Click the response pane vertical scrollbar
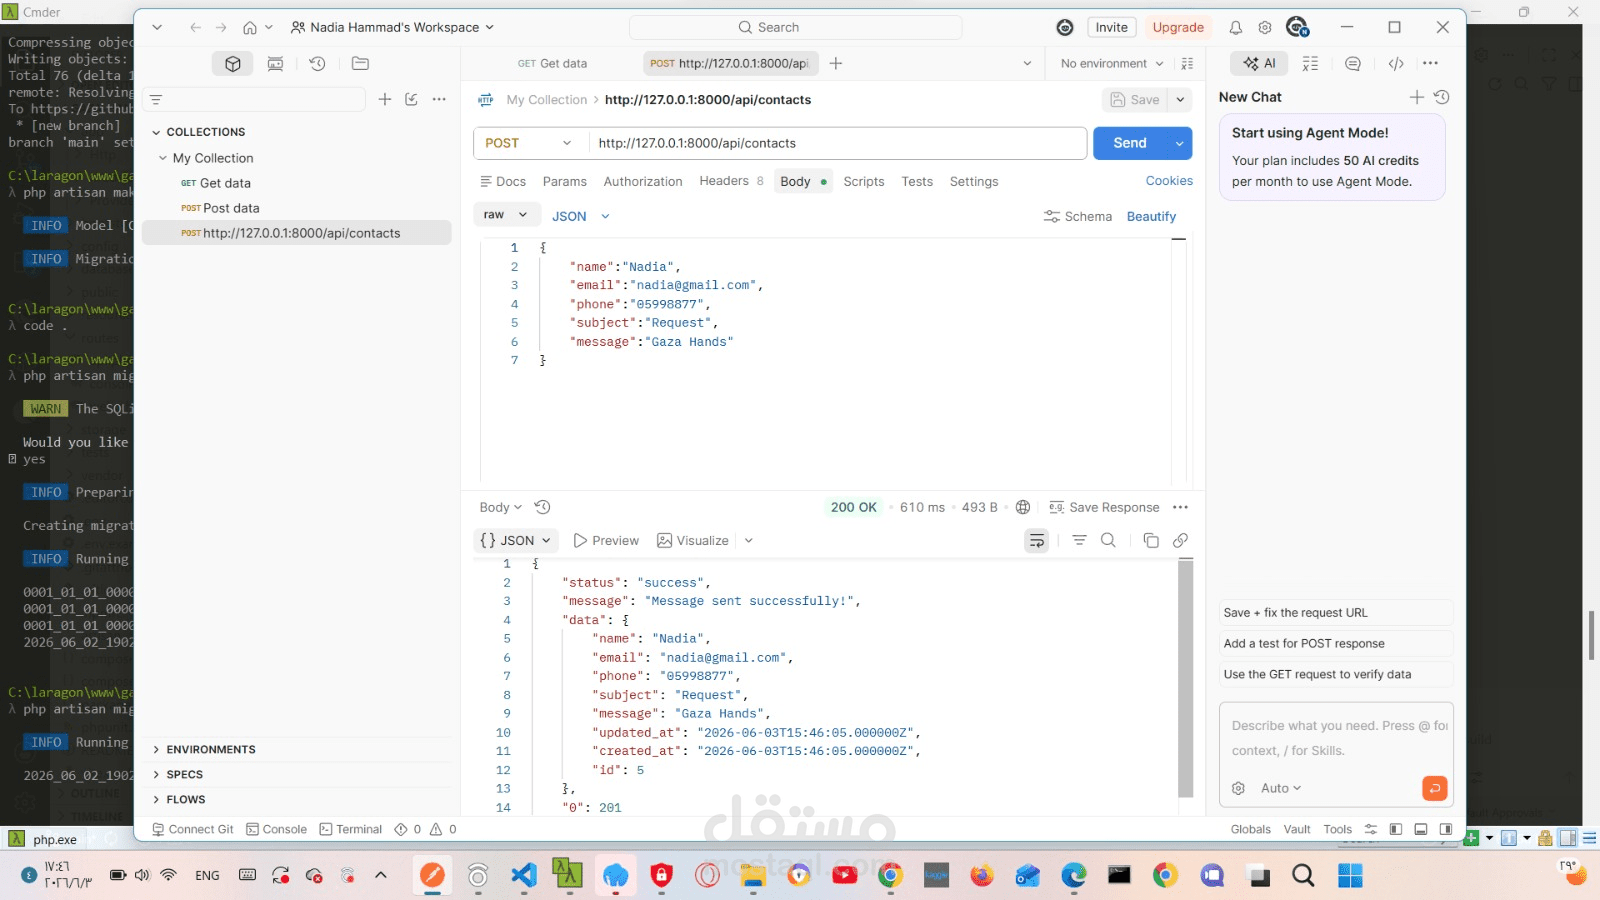The width and height of the screenshot is (1600, 900). [1186, 678]
